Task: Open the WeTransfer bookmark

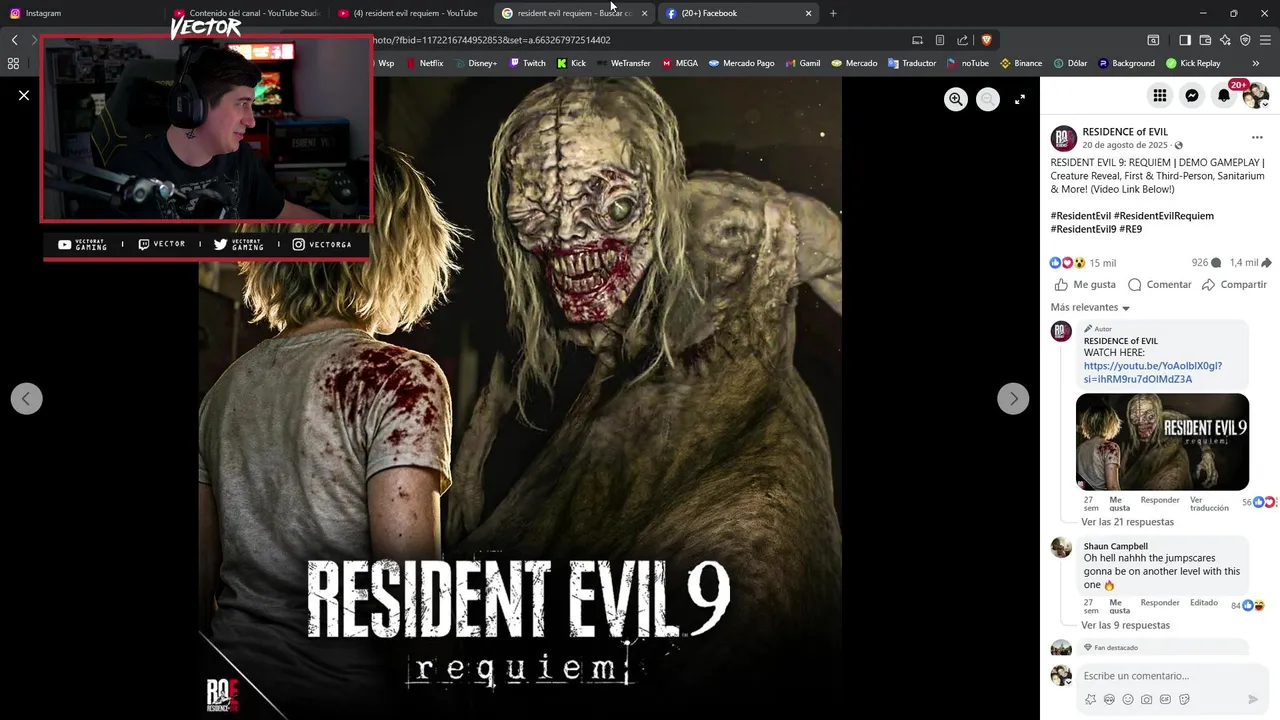Action: click(x=623, y=63)
